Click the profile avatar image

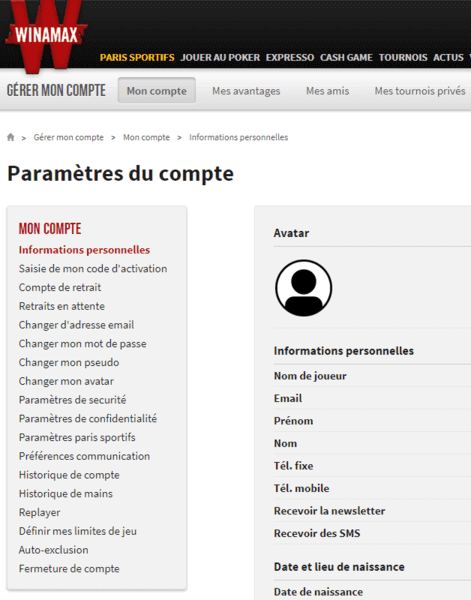point(303,288)
